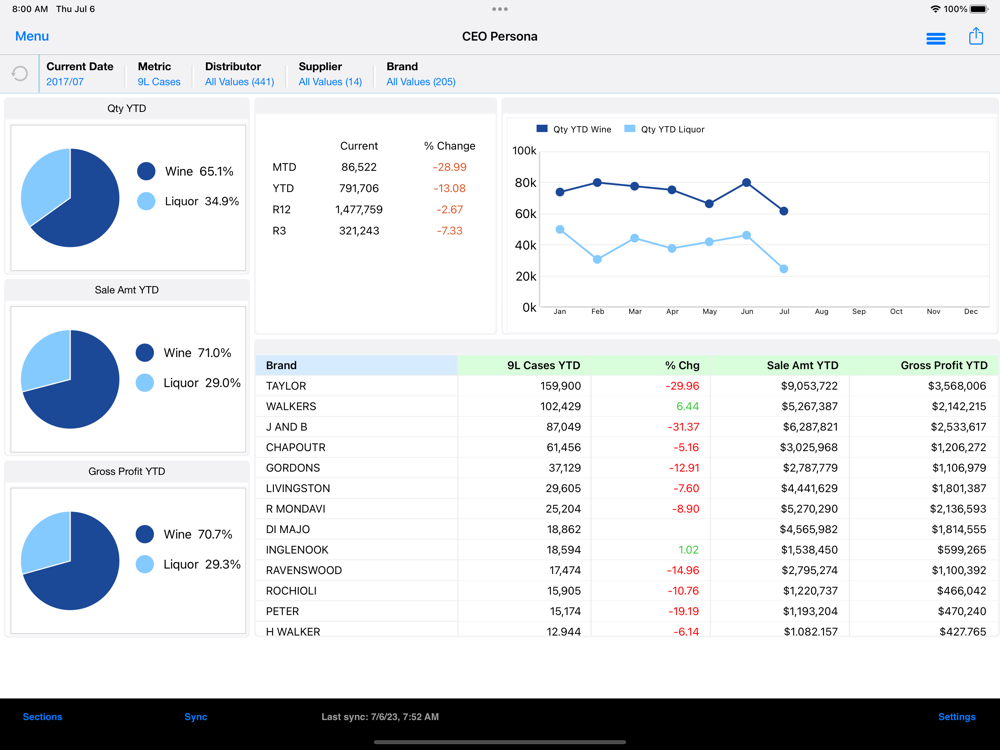Select the GORDONS brand row
Image resolution: width=1000 pixels, height=750 pixels.
point(627,467)
